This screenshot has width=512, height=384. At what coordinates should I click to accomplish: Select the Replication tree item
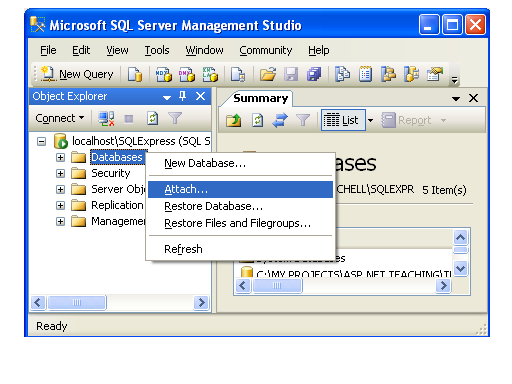click(x=117, y=205)
